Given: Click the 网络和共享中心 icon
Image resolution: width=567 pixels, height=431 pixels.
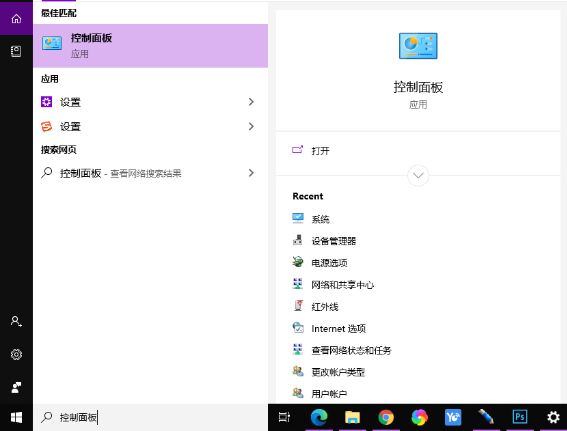Looking at the screenshot, I should tap(298, 283).
